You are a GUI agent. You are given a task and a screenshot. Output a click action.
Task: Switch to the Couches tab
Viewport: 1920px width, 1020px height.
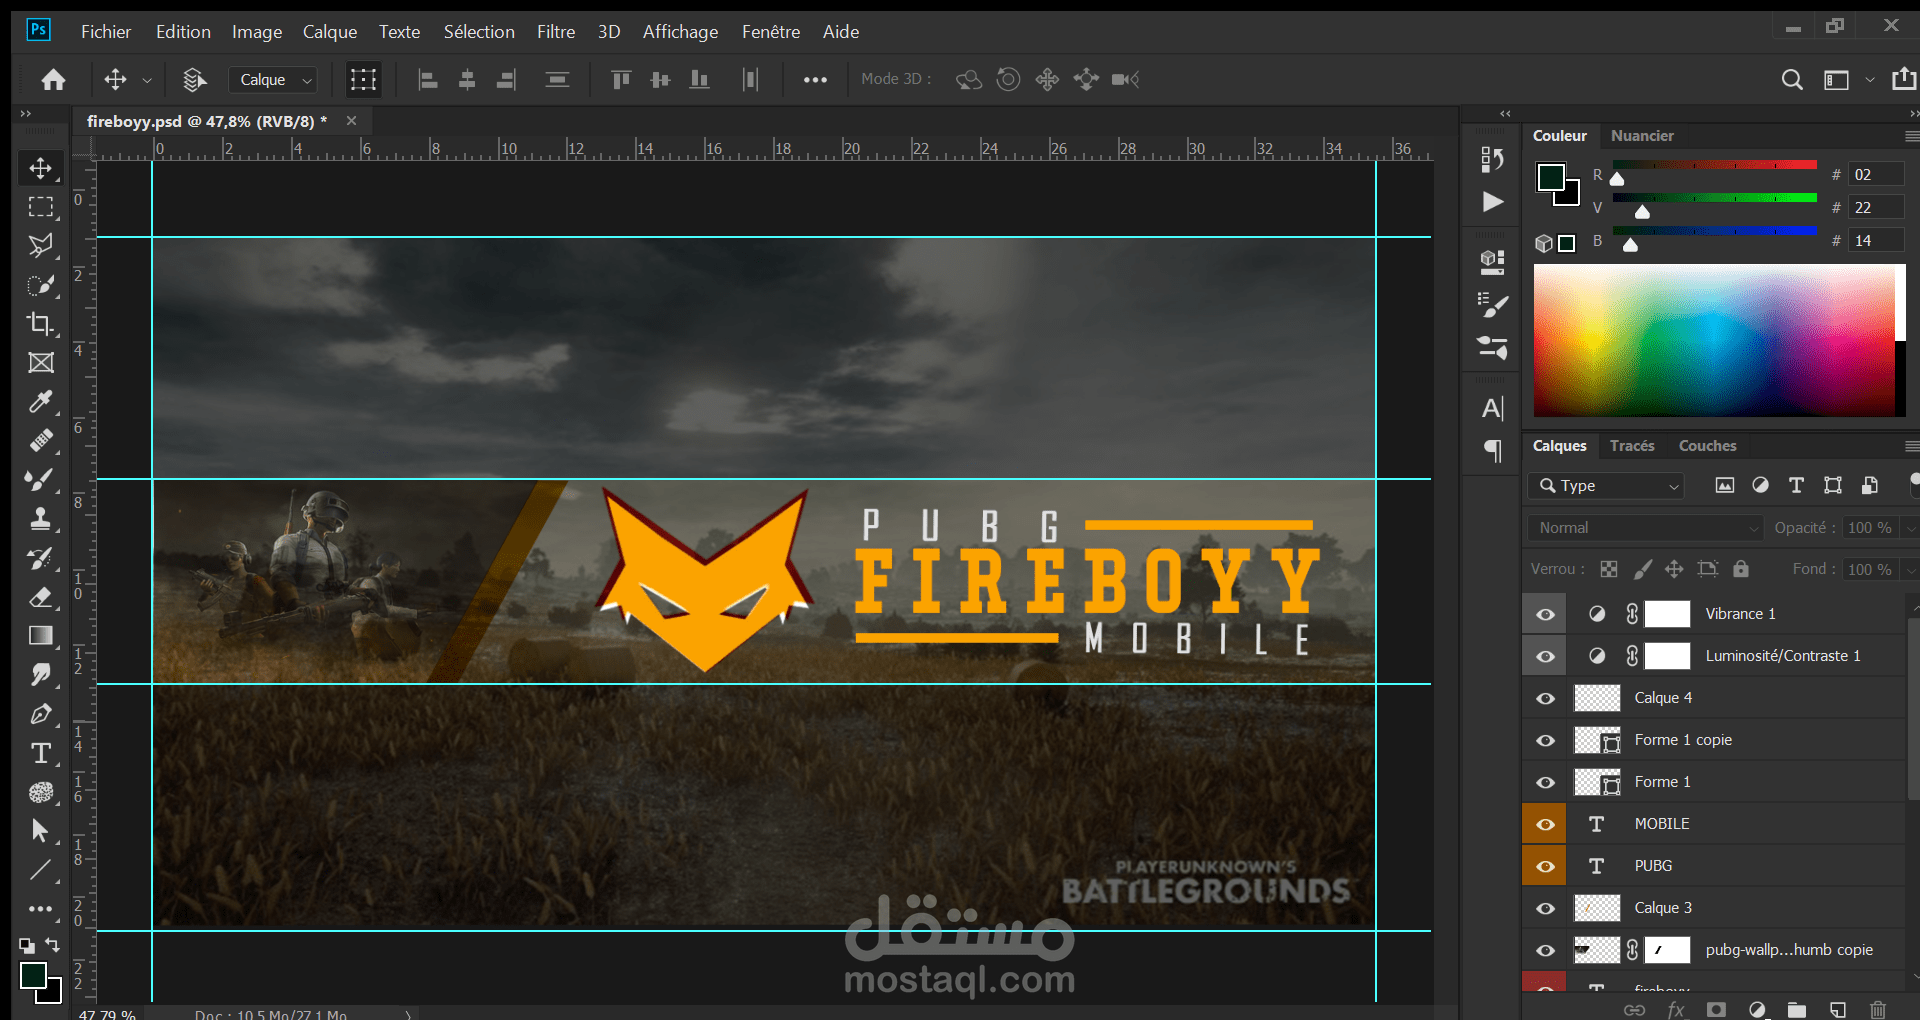click(x=1707, y=446)
